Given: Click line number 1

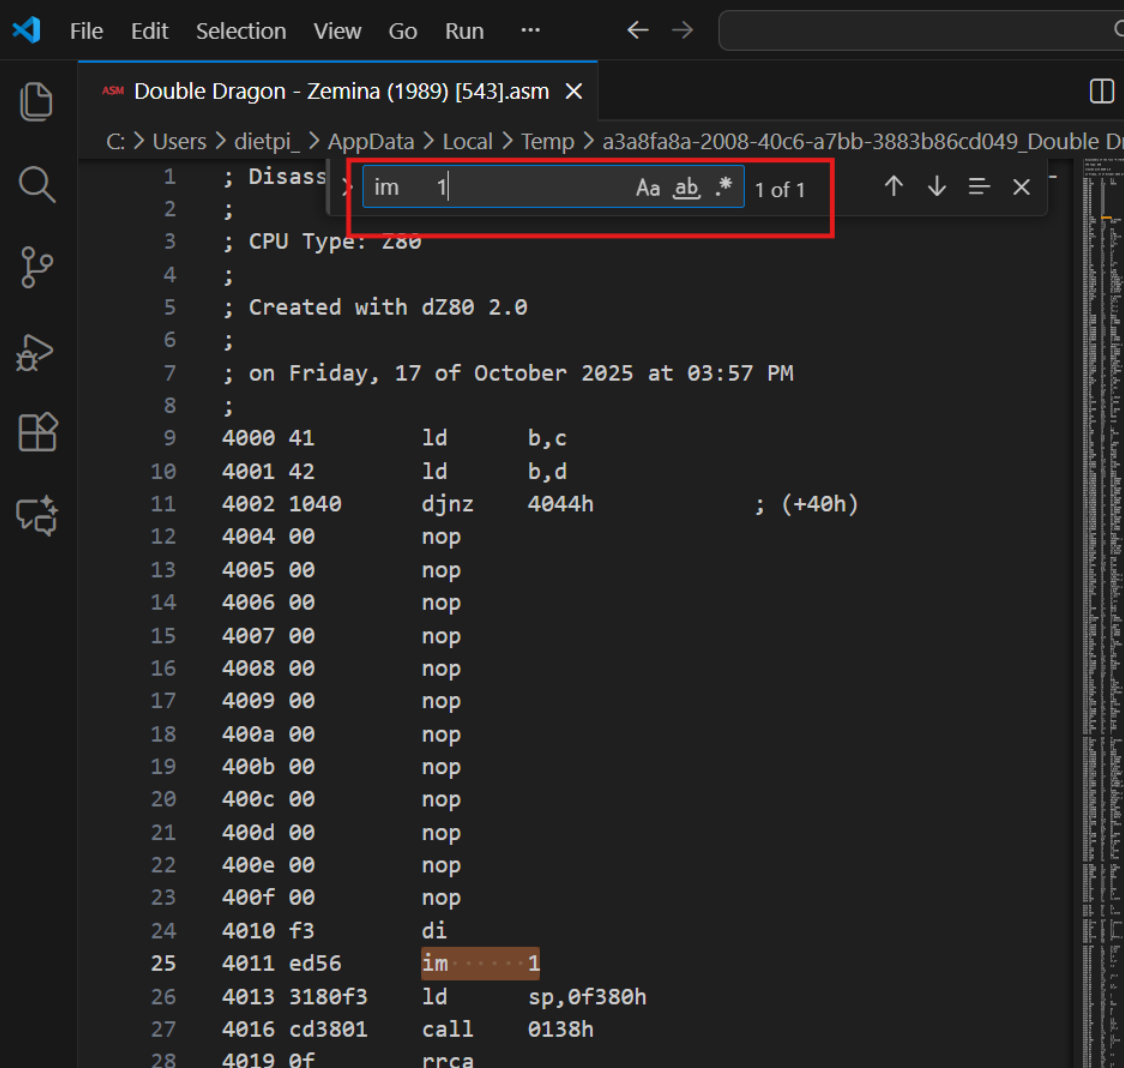Looking at the screenshot, I should pos(169,176).
